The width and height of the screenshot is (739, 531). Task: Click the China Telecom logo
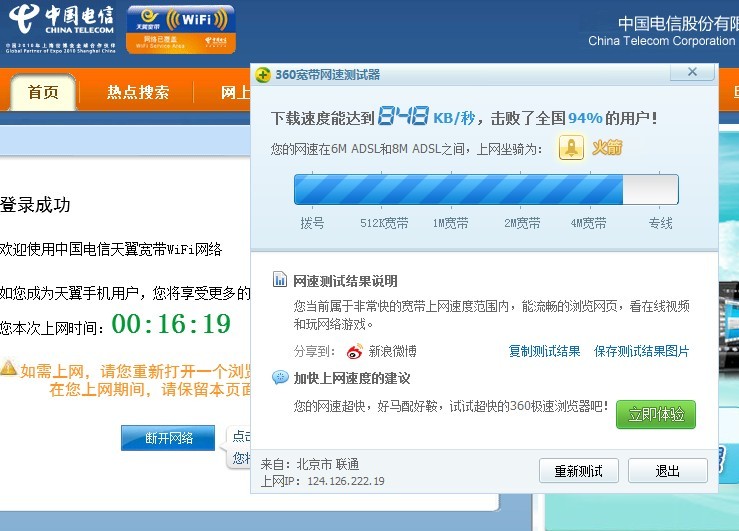click(x=61, y=28)
